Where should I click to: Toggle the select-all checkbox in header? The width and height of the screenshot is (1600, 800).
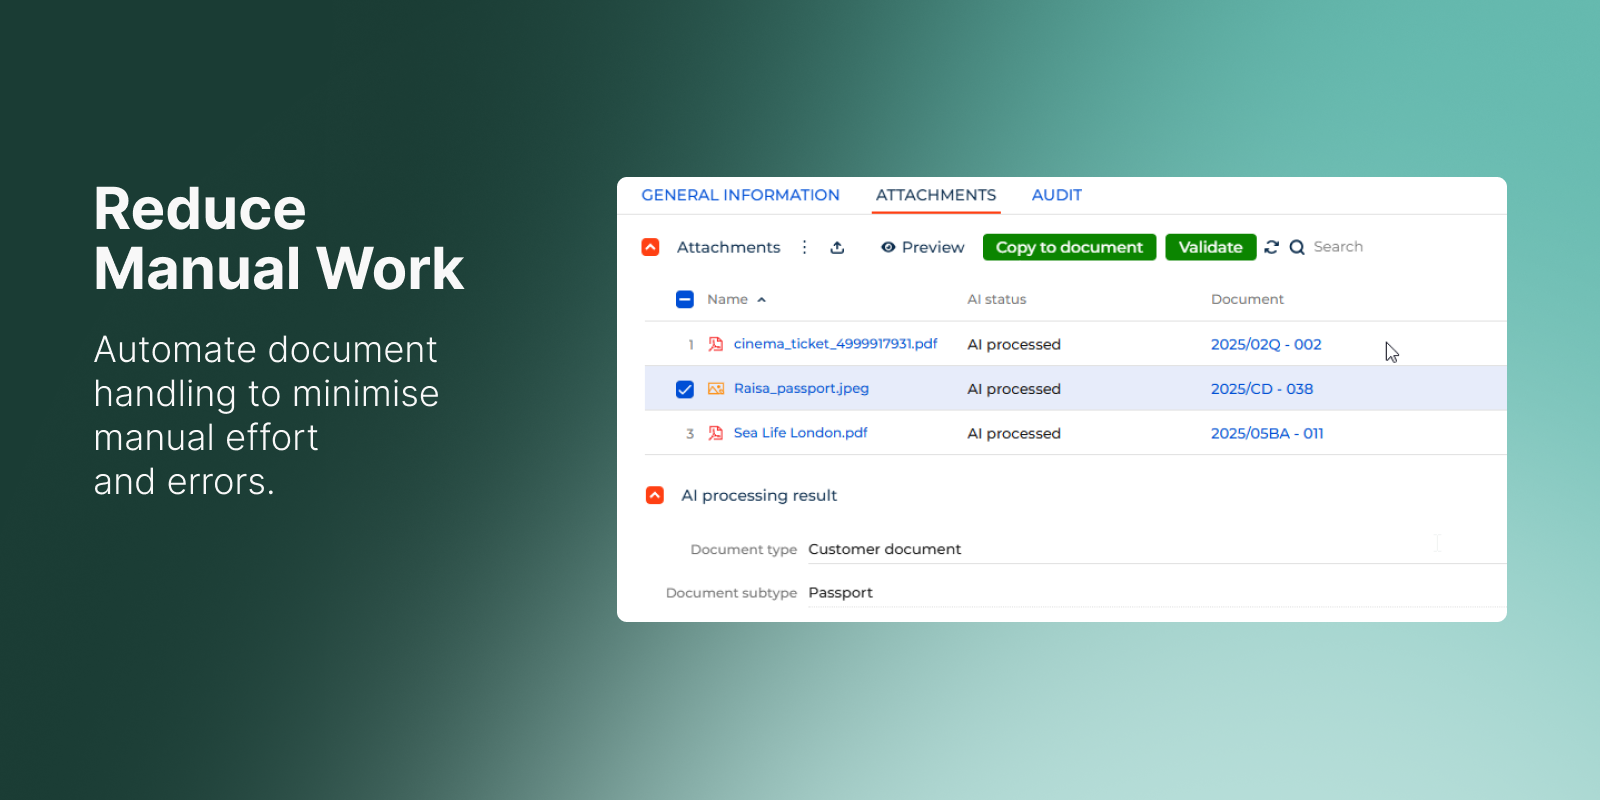685,299
